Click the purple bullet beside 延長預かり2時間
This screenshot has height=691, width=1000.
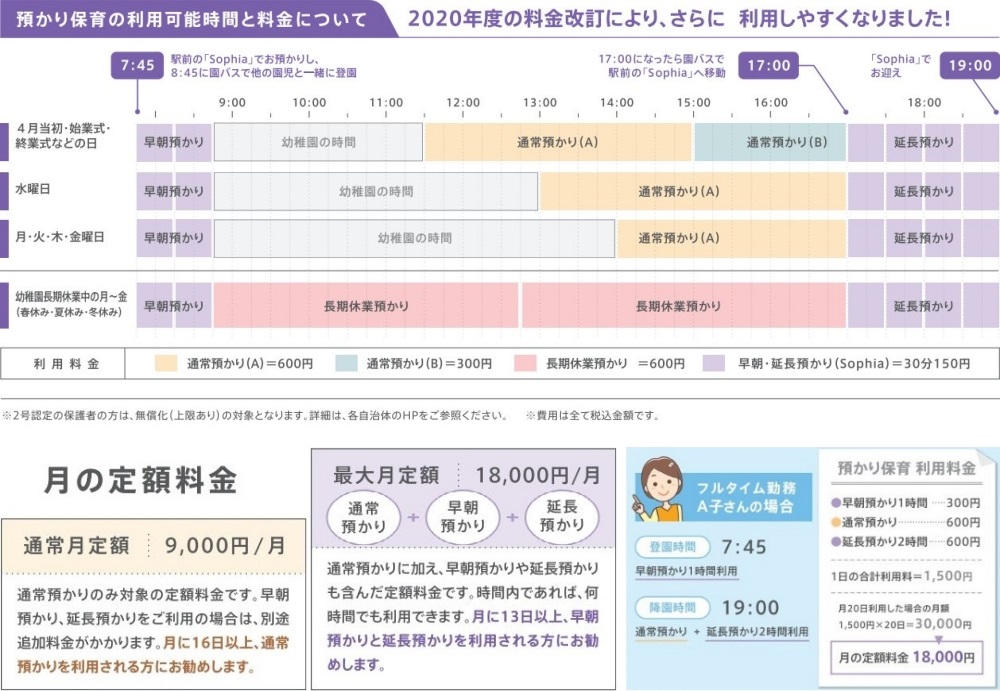(835, 542)
